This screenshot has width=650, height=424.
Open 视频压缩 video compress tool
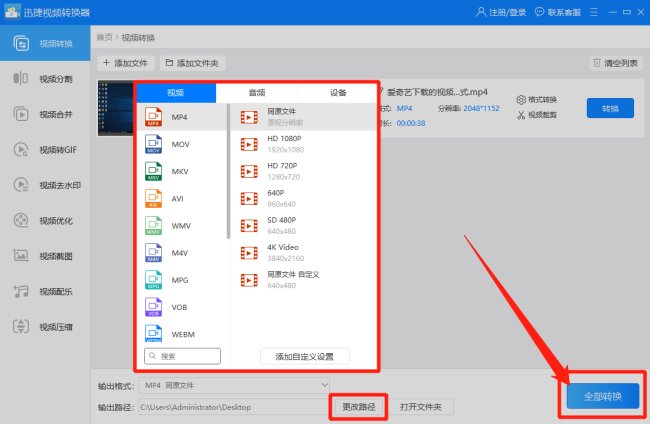(45, 327)
